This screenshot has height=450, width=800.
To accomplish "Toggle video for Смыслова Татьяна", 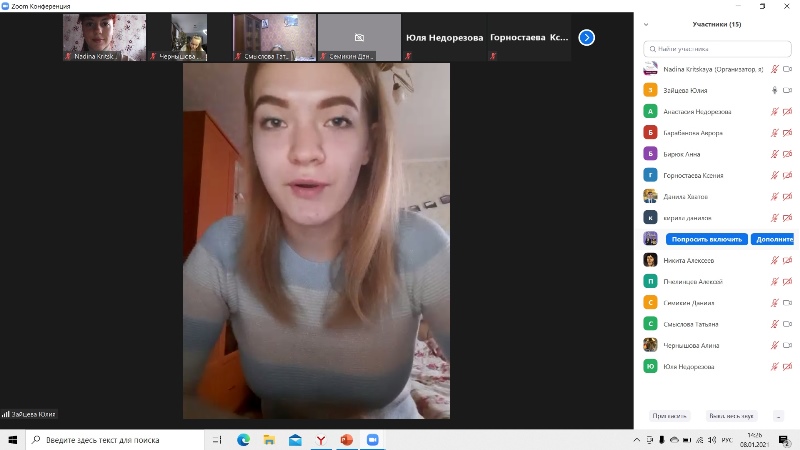I will pyautogui.click(x=787, y=324).
